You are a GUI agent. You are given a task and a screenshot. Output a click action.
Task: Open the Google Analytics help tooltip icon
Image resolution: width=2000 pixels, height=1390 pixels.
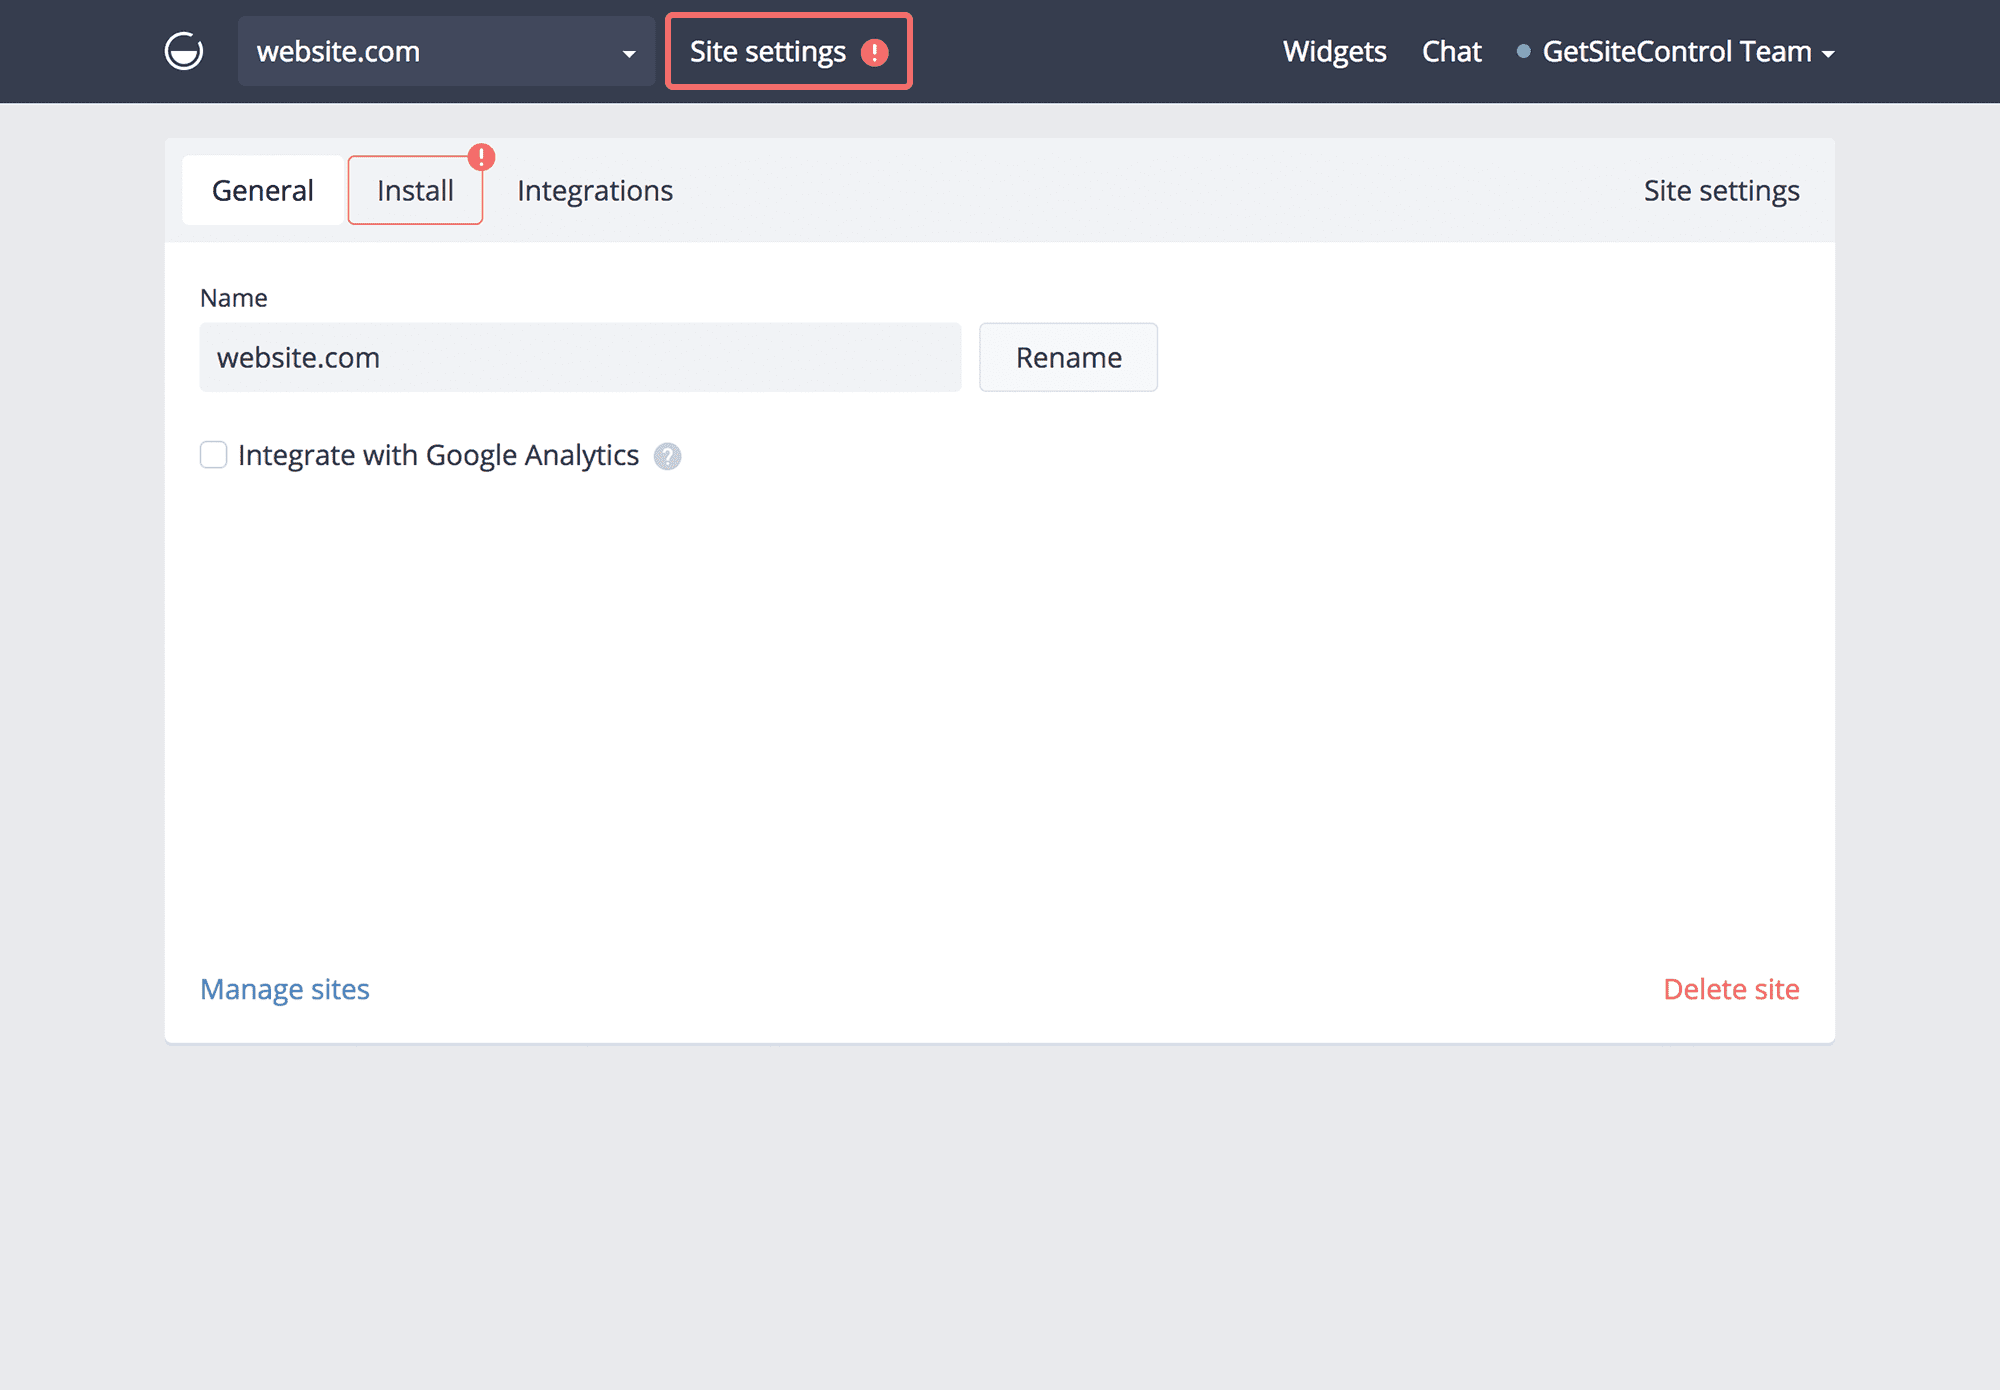coord(666,456)
